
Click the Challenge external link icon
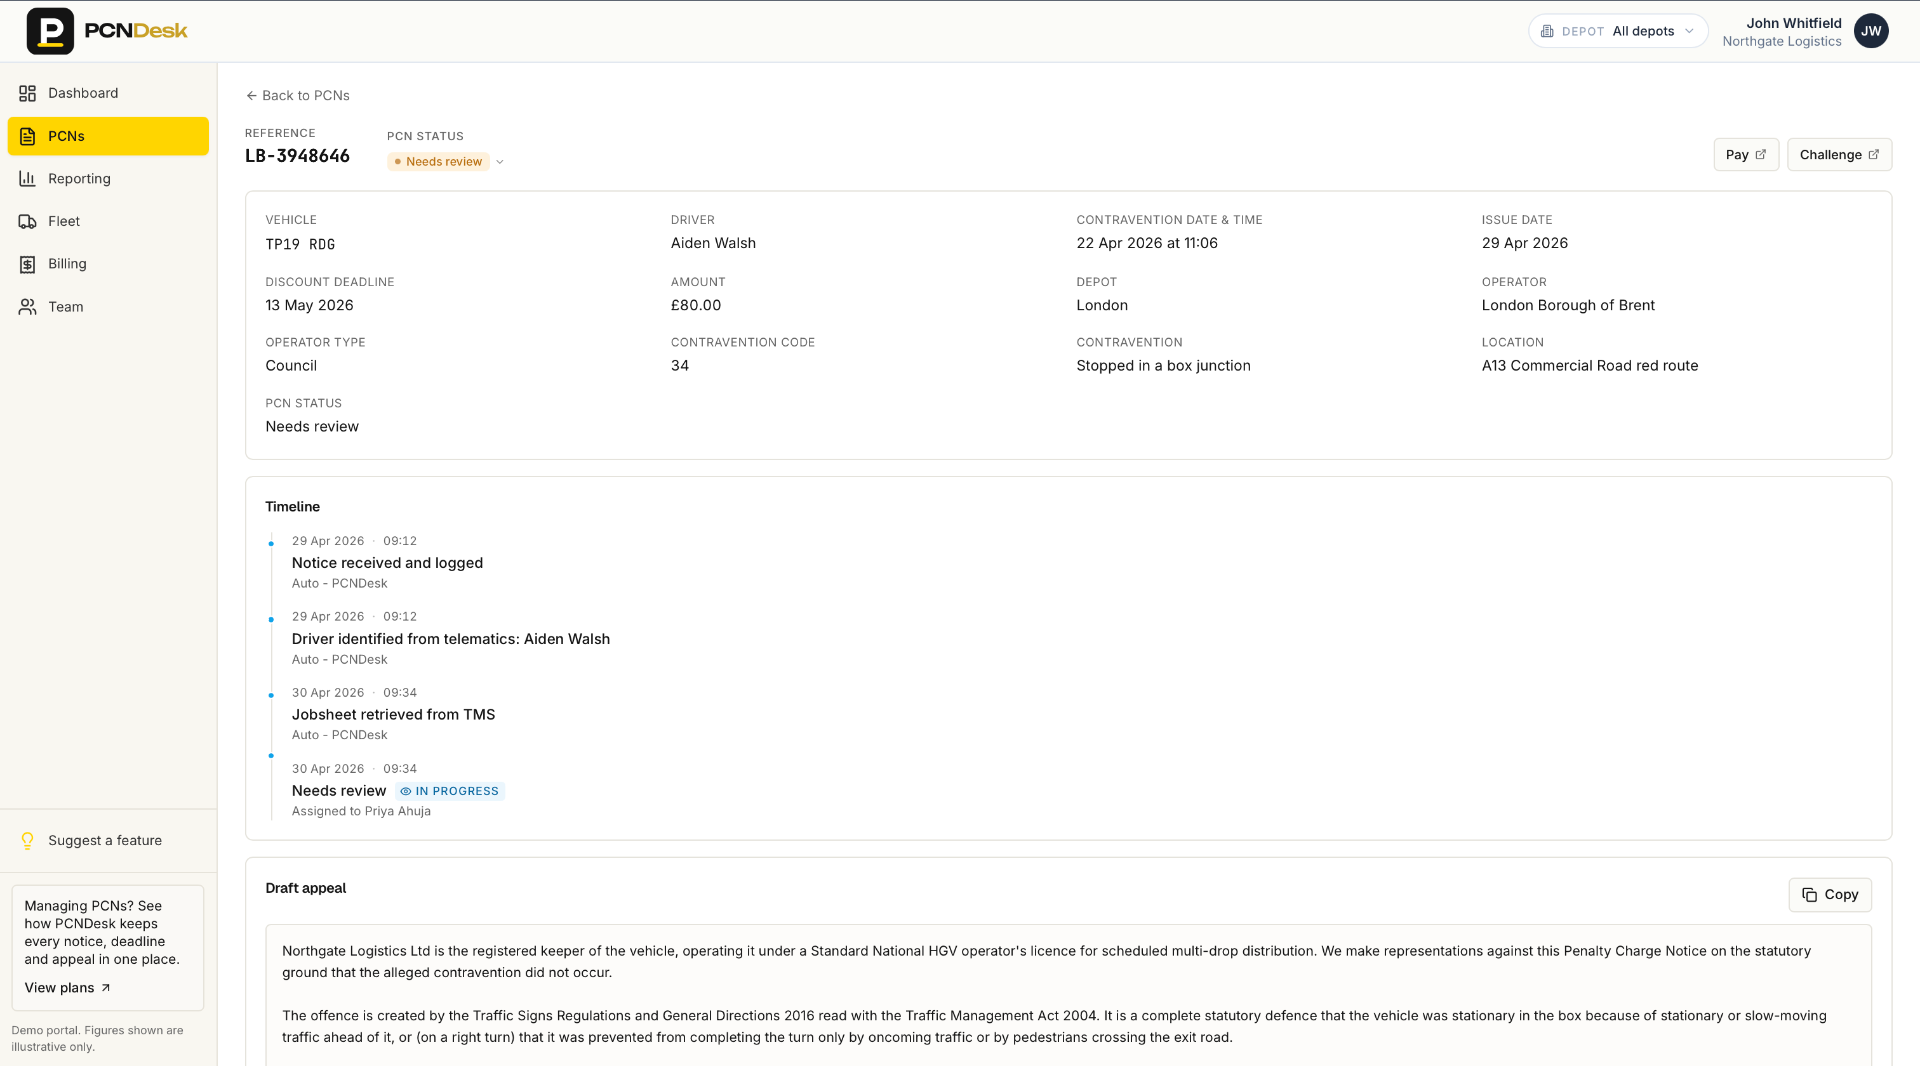(x=1874, y=155)
